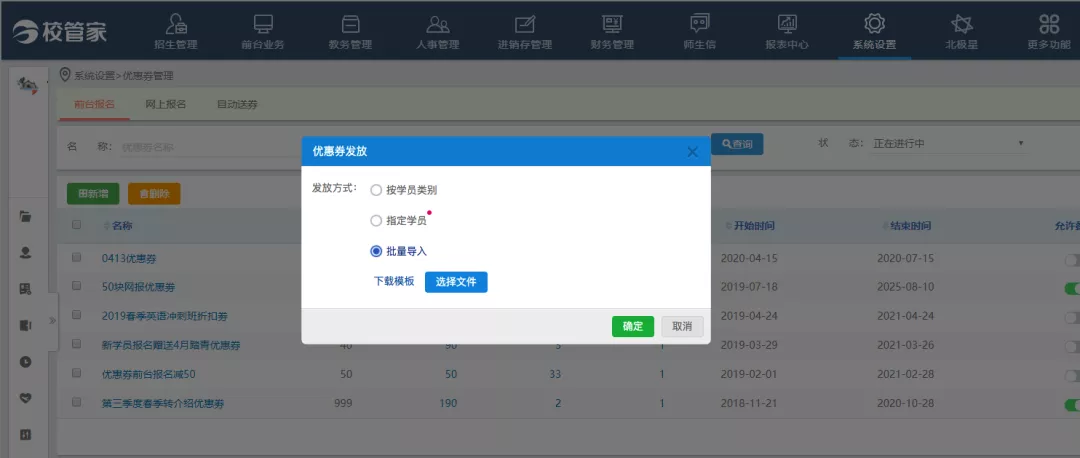Open 招生管理 module icon

(x=176, y=24)
